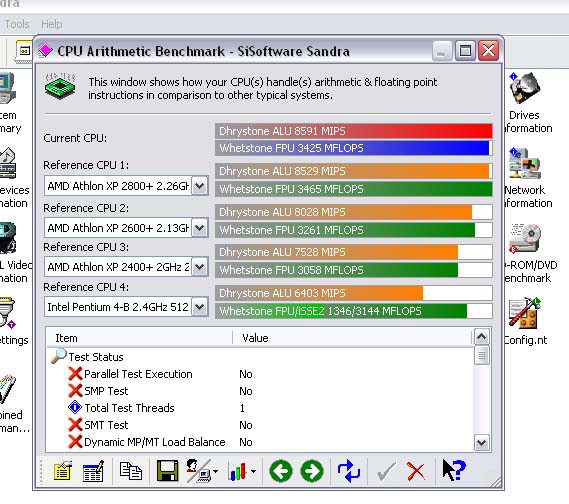Expand Reference CPU 2 dropdown arrow
Image resolution: width=569 pixels, height=504 pixels.
(200, 228)
